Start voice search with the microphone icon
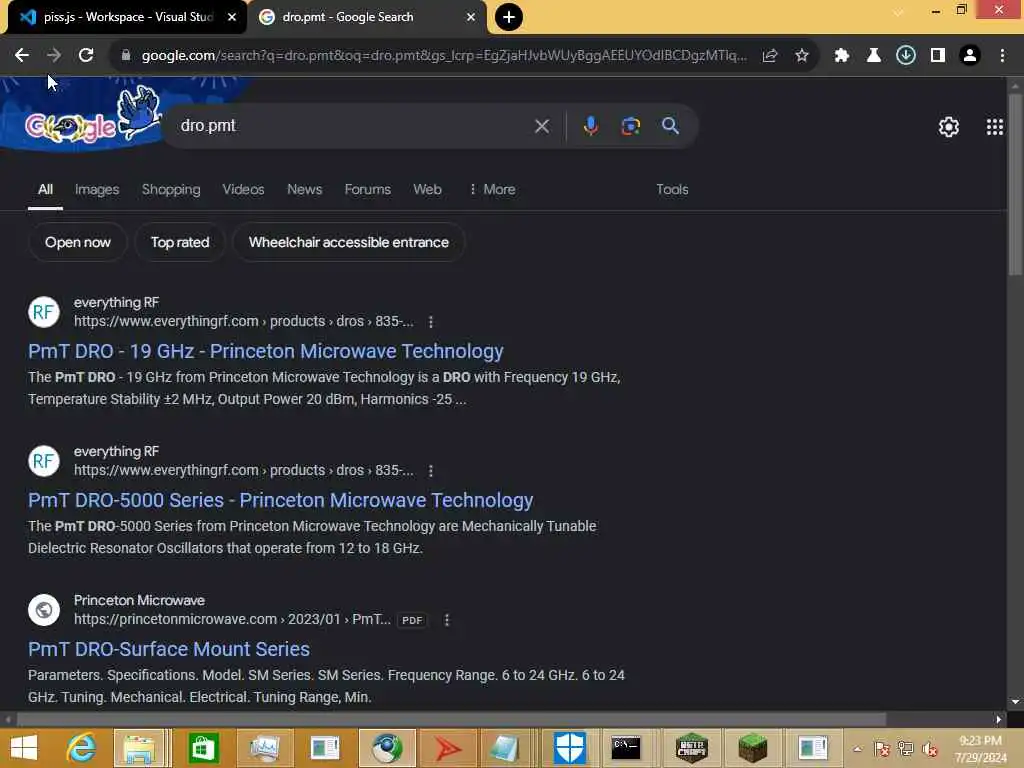 590,125
